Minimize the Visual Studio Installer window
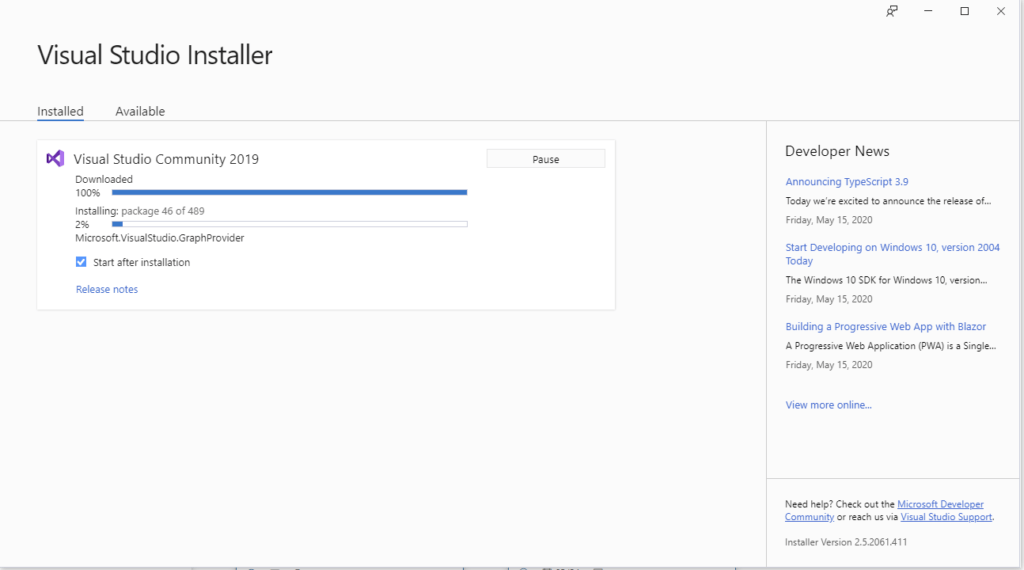Screen dimensions: 1024x570 pyautogui.click(x=929, y=11)
